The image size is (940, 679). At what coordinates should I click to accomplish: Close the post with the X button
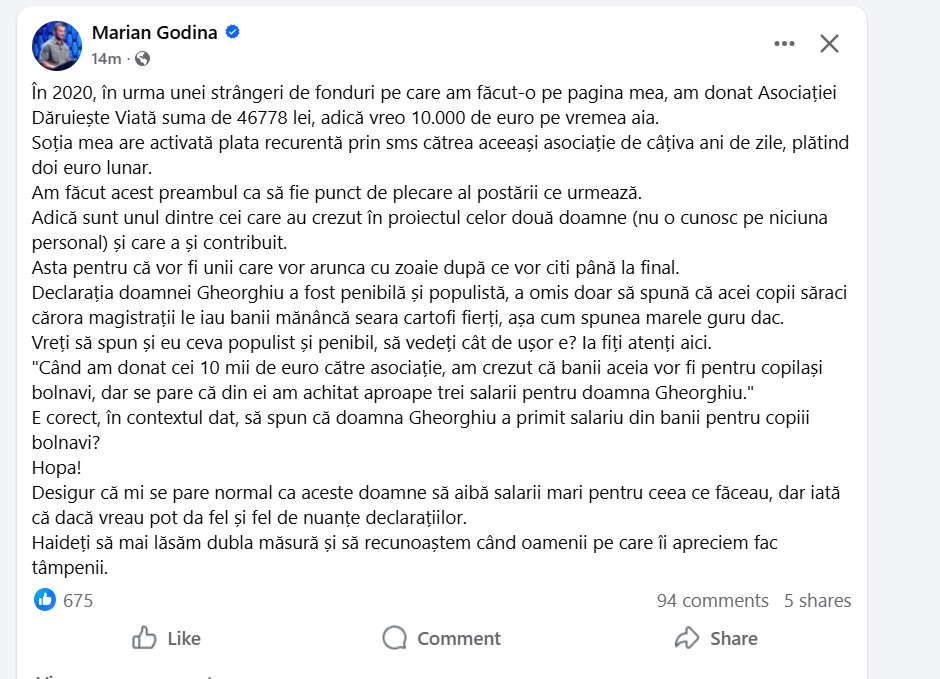click(x=829, y=44)
